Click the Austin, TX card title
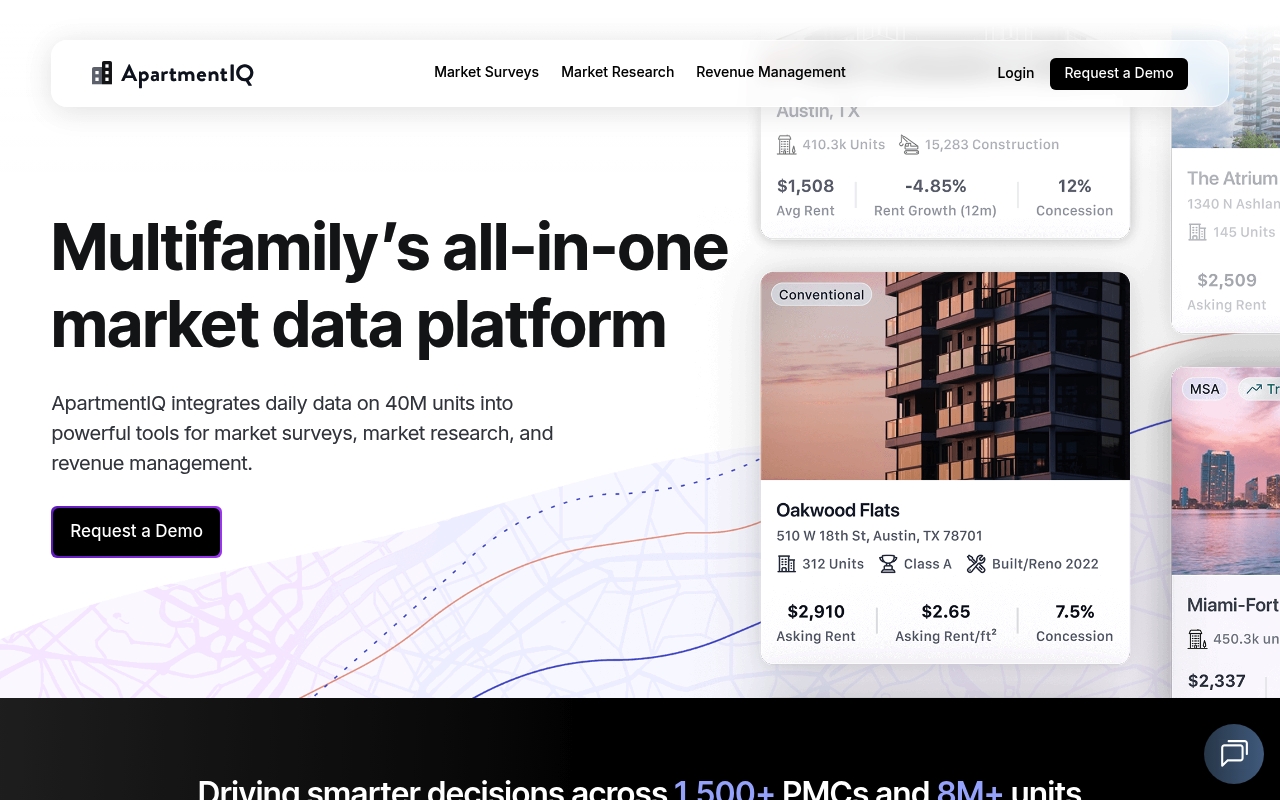Screen dimensions: 1280x800 click(x=818, y=111)
